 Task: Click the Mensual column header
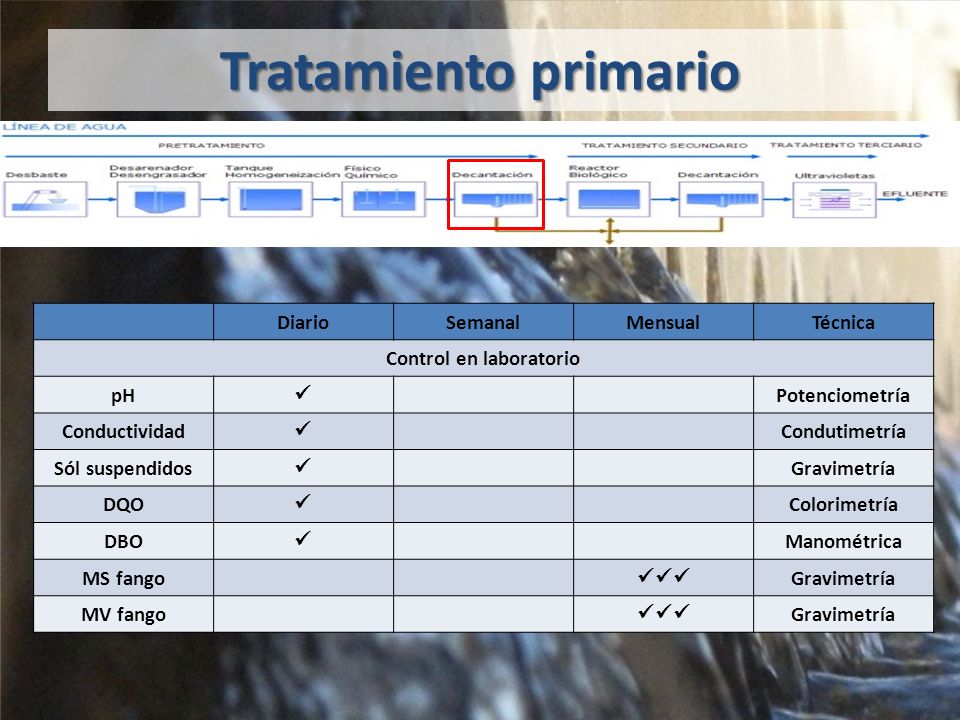(x=663, y=322)
